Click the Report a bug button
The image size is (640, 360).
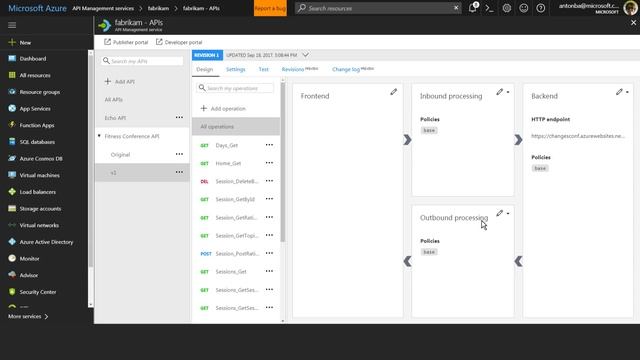click(270, 8)
